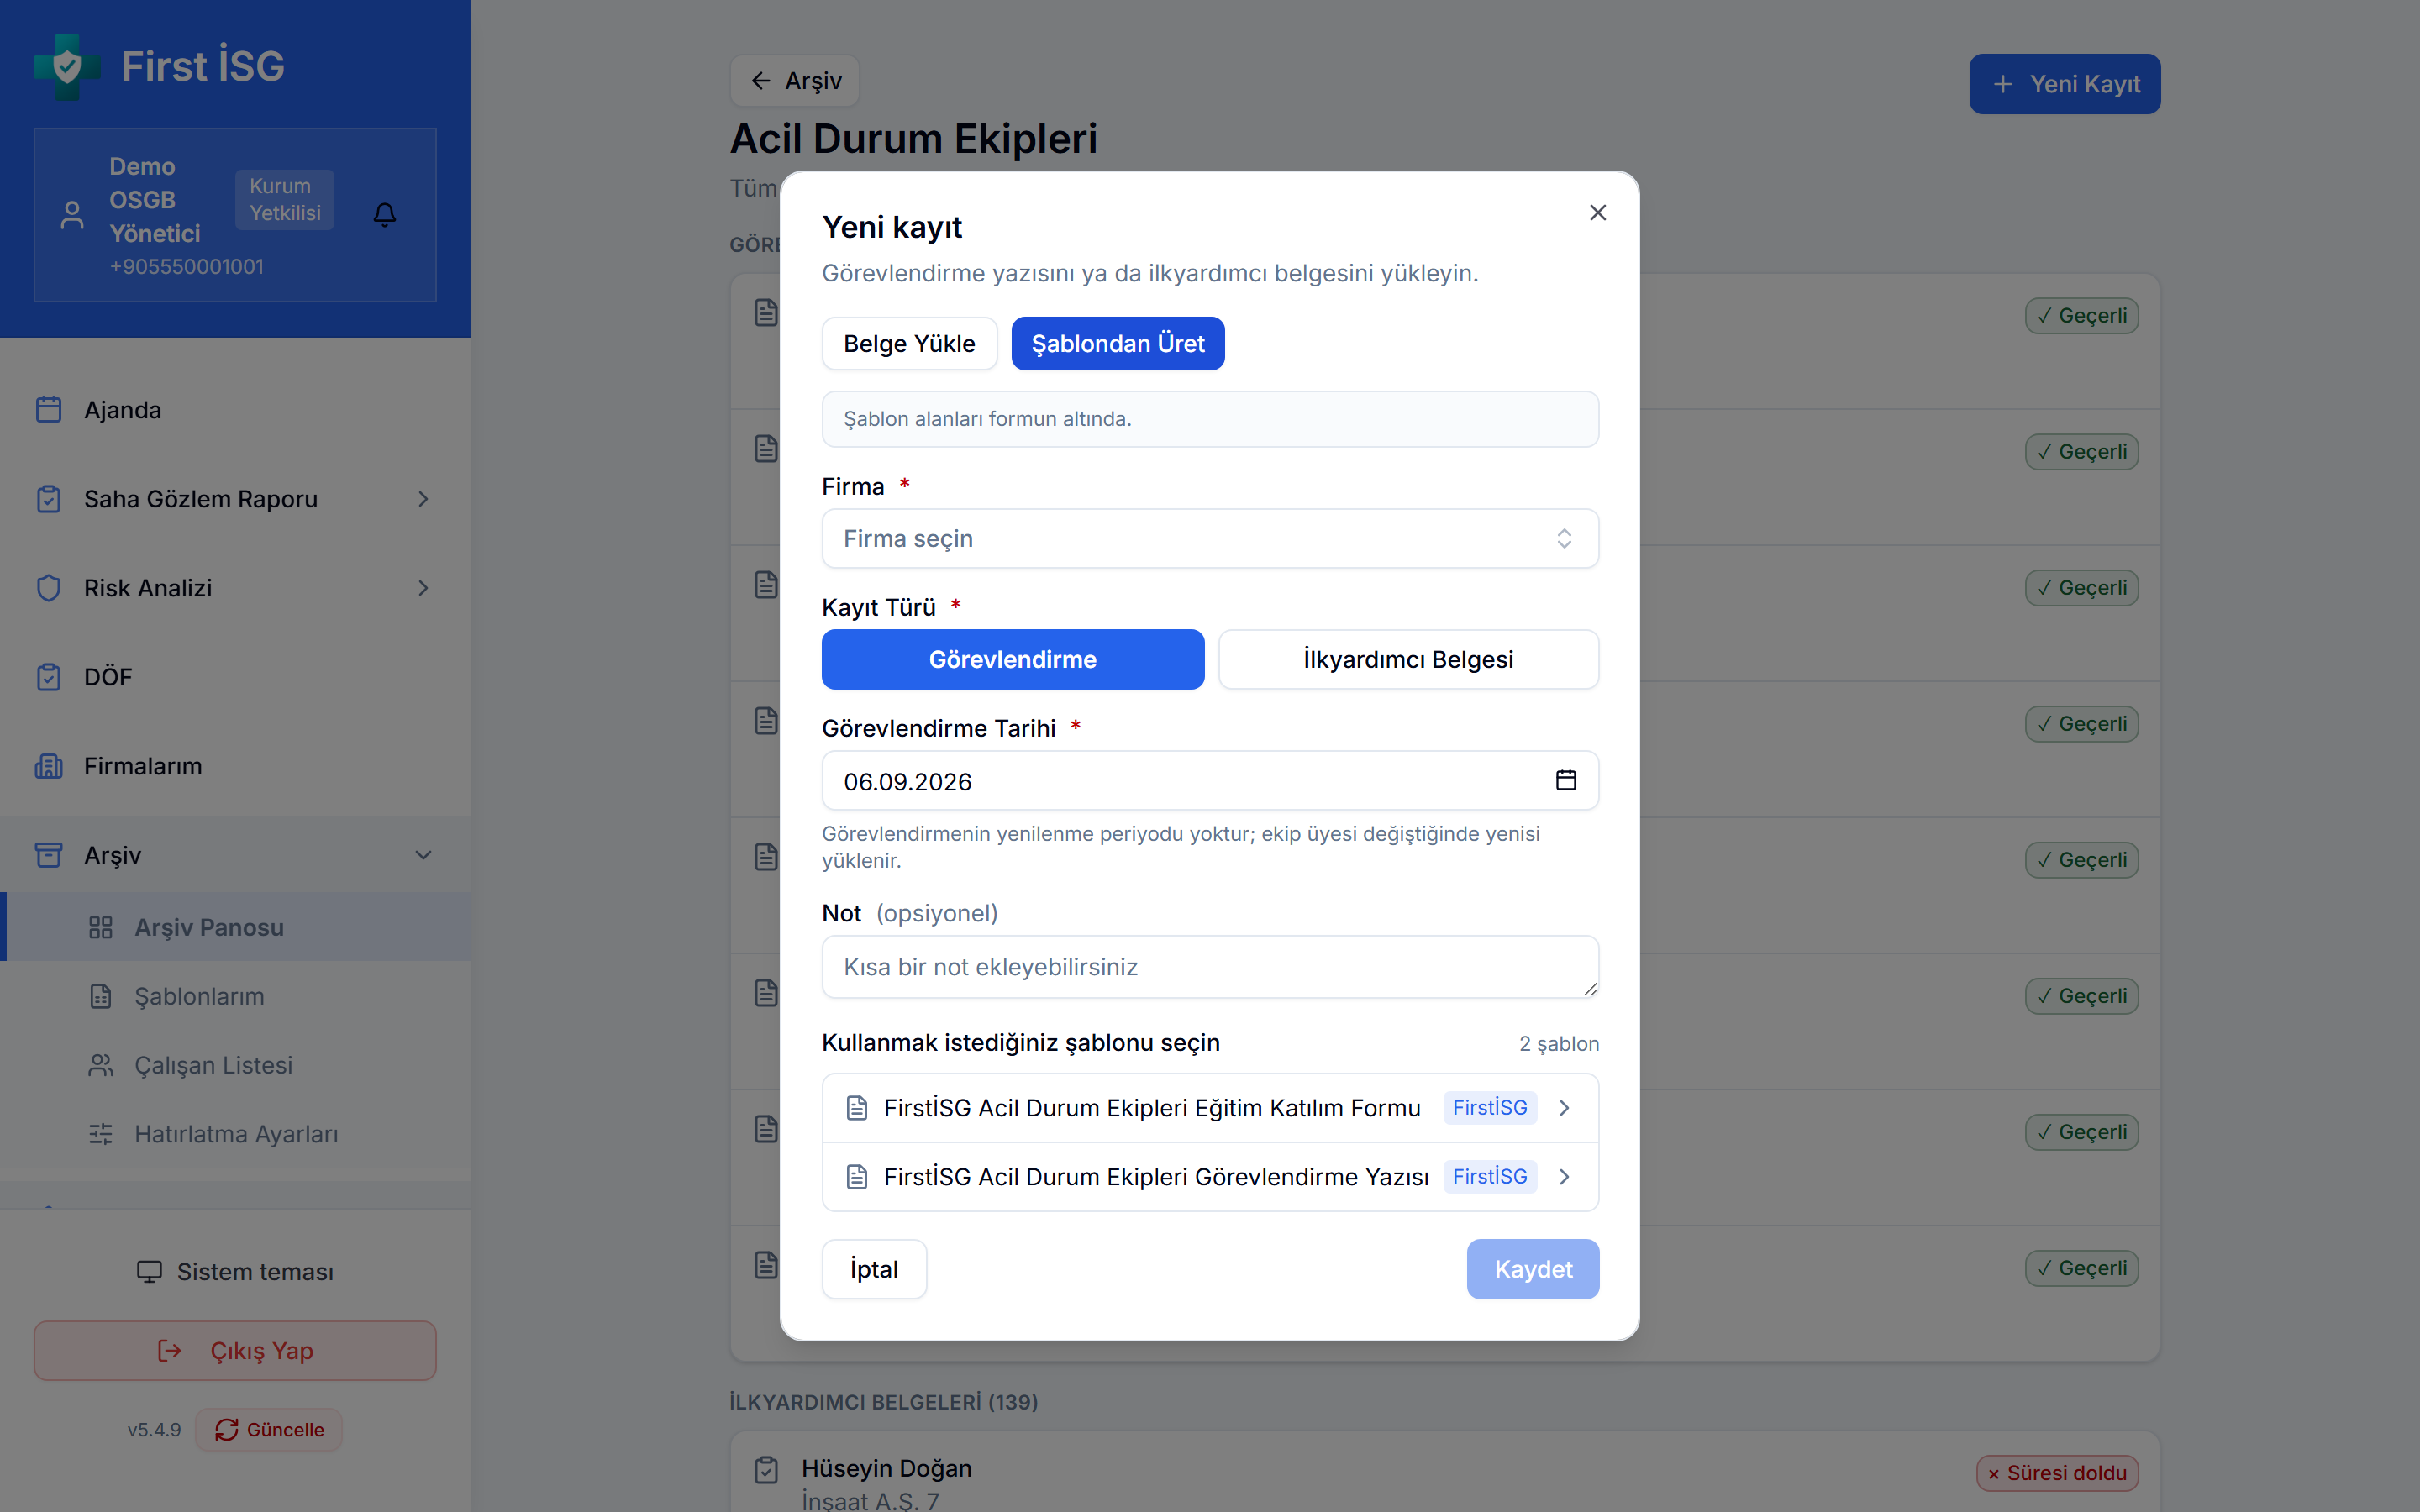Image resolution: width=2420 pixels, height=1512 pixels.
Task: Click the Hüseyin Doğan record clipboard icon
Action: tap(766, 1470)
